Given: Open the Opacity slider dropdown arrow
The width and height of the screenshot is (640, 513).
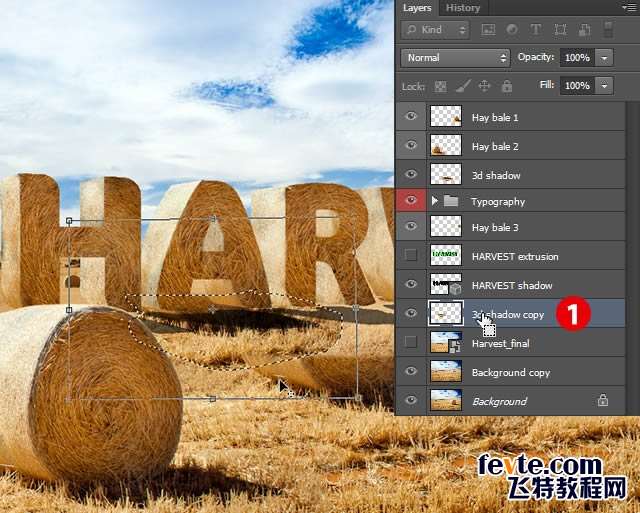Looking at the screenshot, I should [x=604, y=58].
